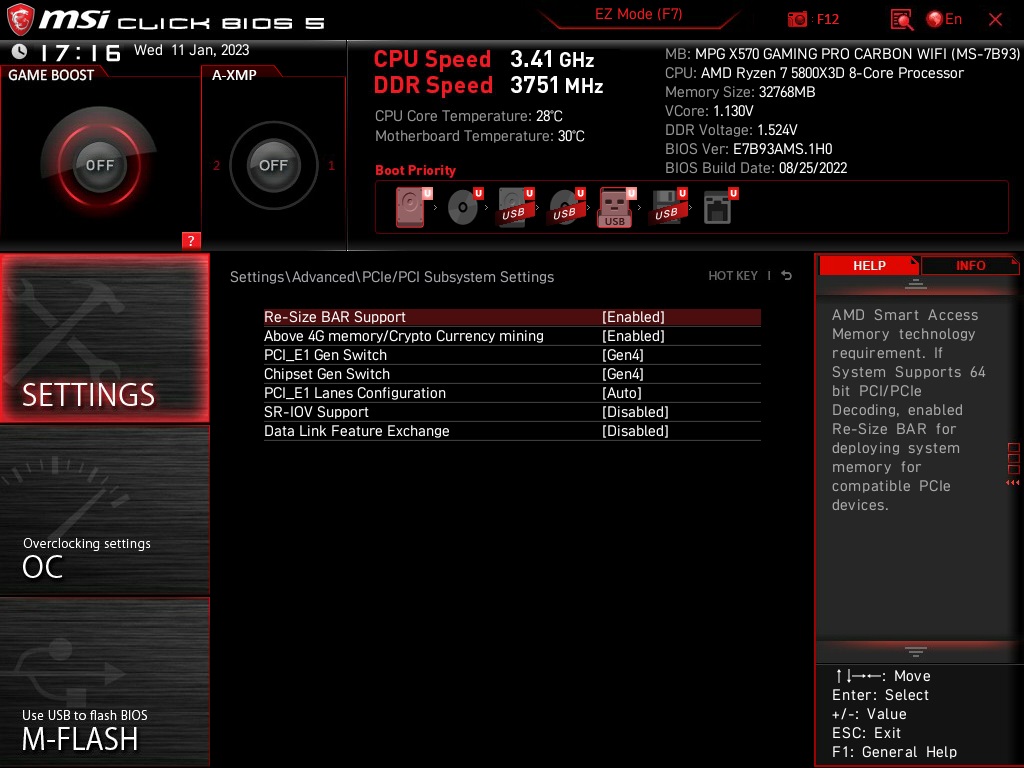This screenshot has height=768, width=1024.
Task: Click the Motherboard Temperature 30°C reading
Action: [x=479, y=136]
